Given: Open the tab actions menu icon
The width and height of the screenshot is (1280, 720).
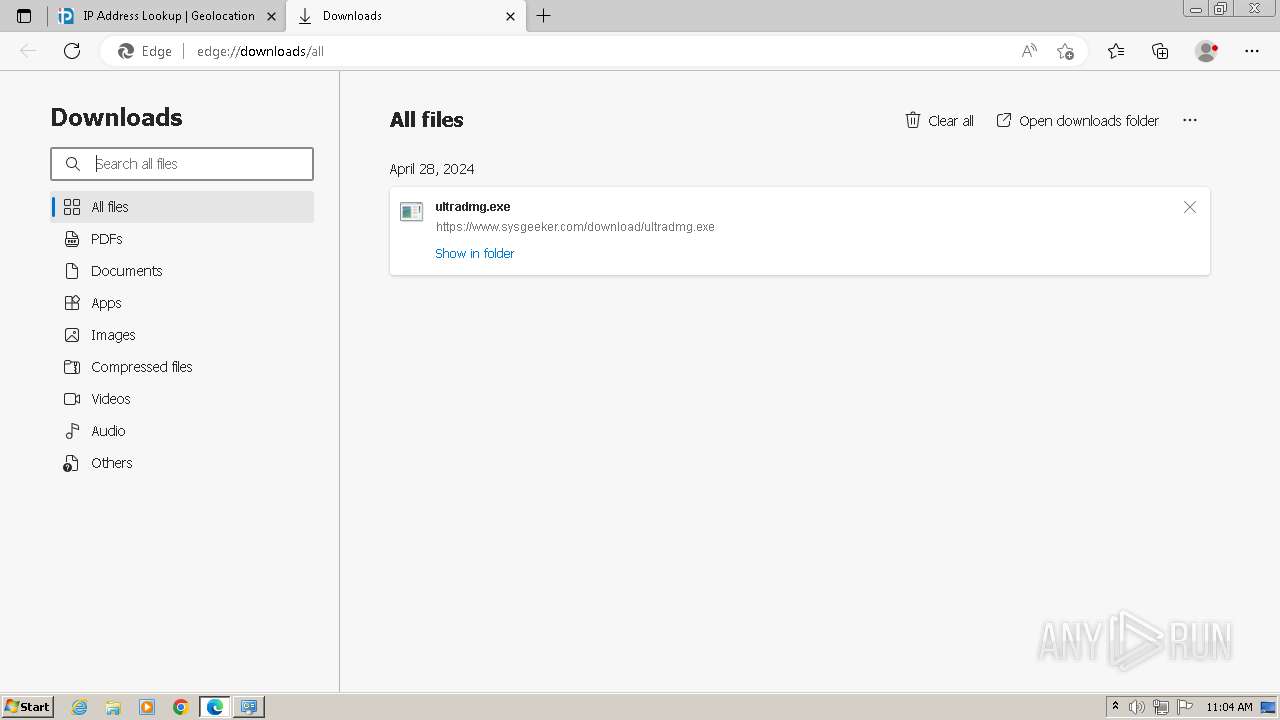Looking at the screenshot, I should coord(24,16).
